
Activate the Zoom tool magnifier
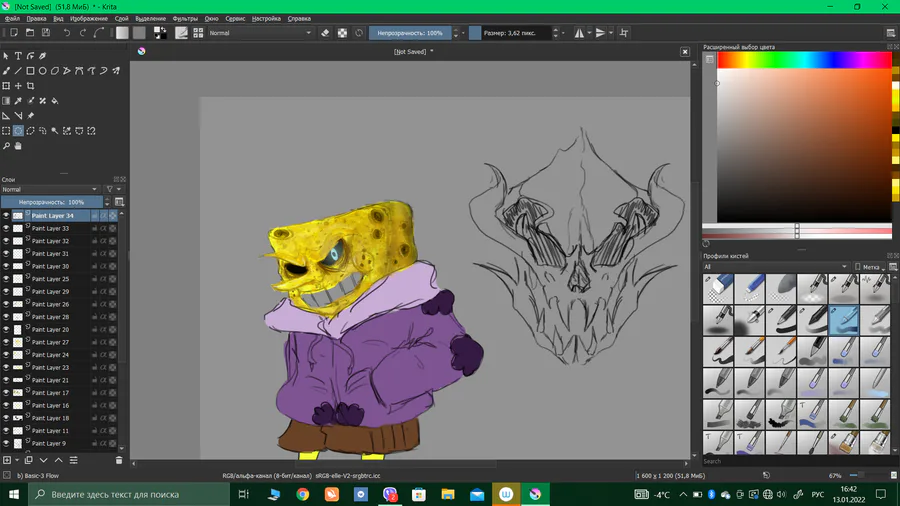click(x=6, y=146)
